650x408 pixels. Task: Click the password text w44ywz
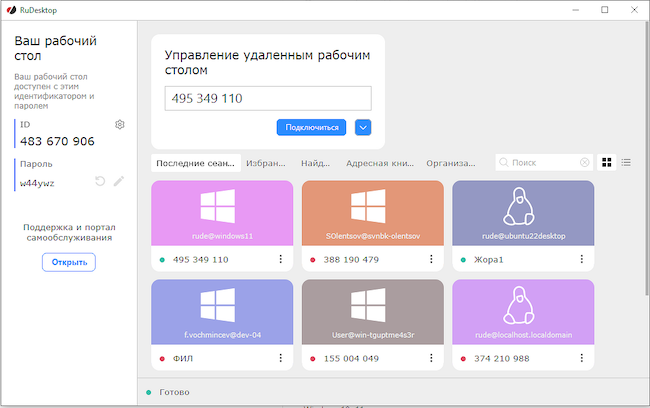(37, 183)
